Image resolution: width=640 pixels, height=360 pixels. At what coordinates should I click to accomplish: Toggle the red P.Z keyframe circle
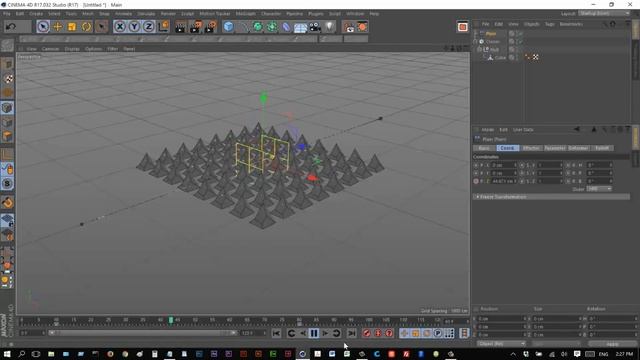(x=476, y=181)
